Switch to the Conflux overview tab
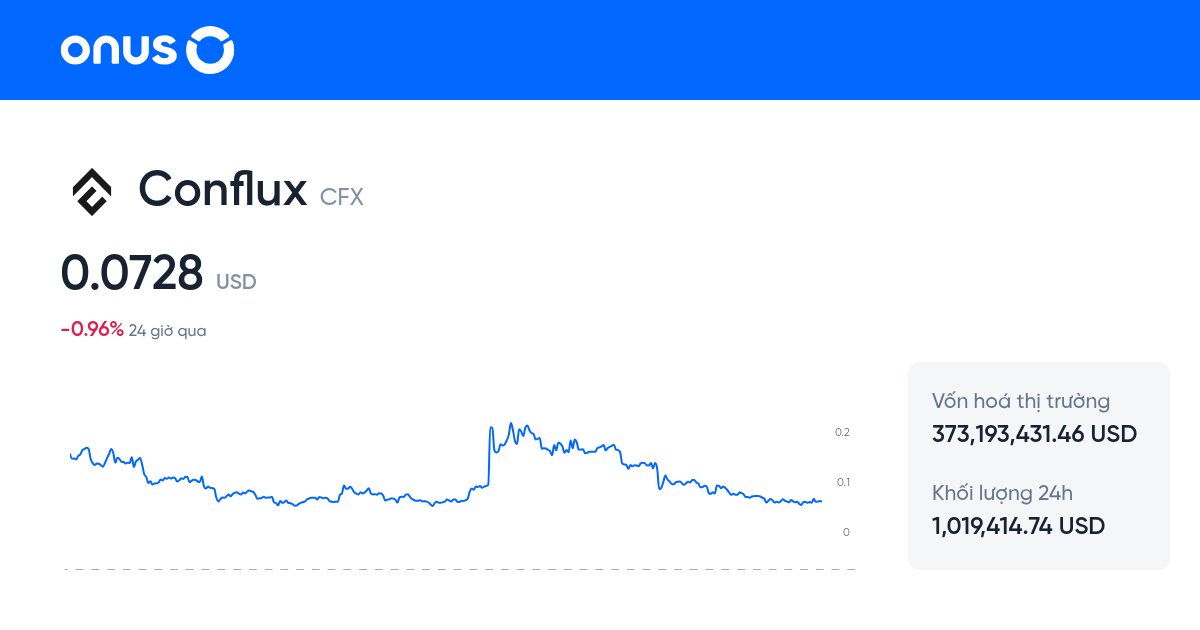Viewport: 1200px width, 630px height. [224, 190]
